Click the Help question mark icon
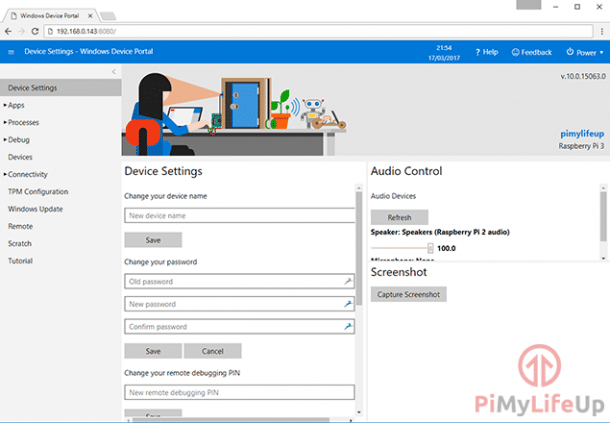The width and height of the screenshot is (610, 423). tap(478, 52)
